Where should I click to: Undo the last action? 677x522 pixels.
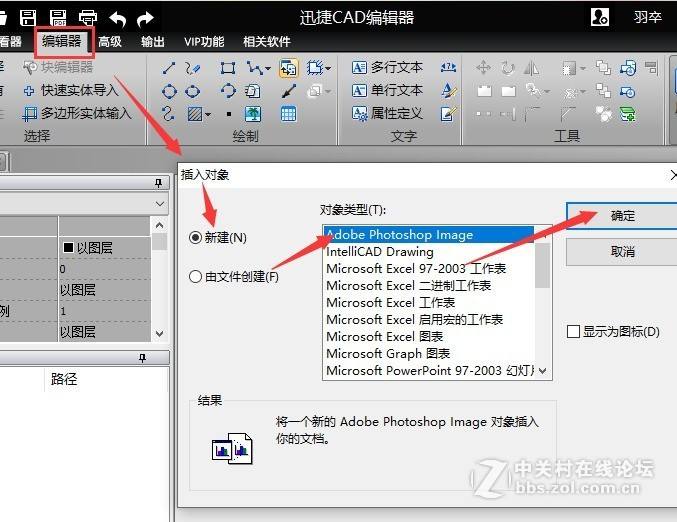117,19
